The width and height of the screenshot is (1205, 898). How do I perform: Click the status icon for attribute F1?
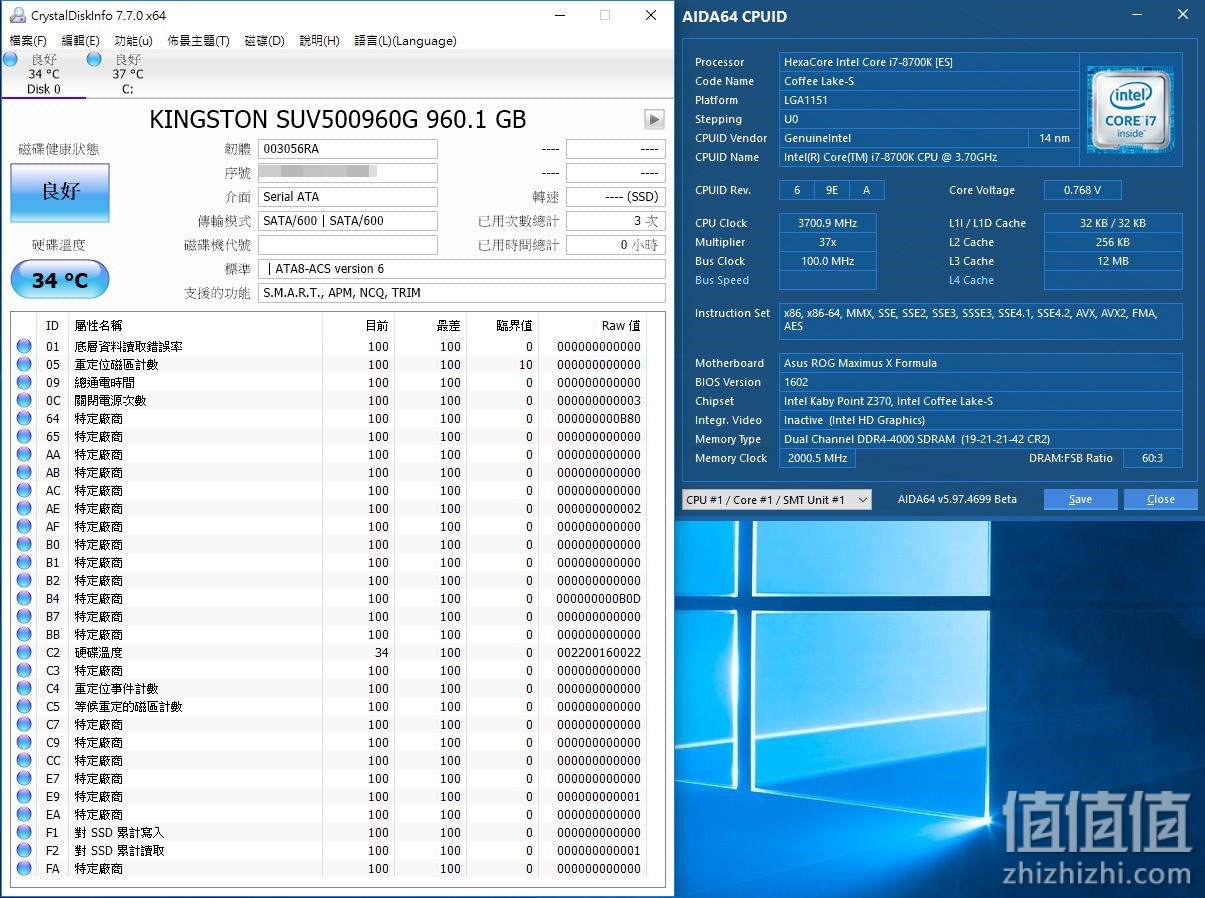pos(24,832)
